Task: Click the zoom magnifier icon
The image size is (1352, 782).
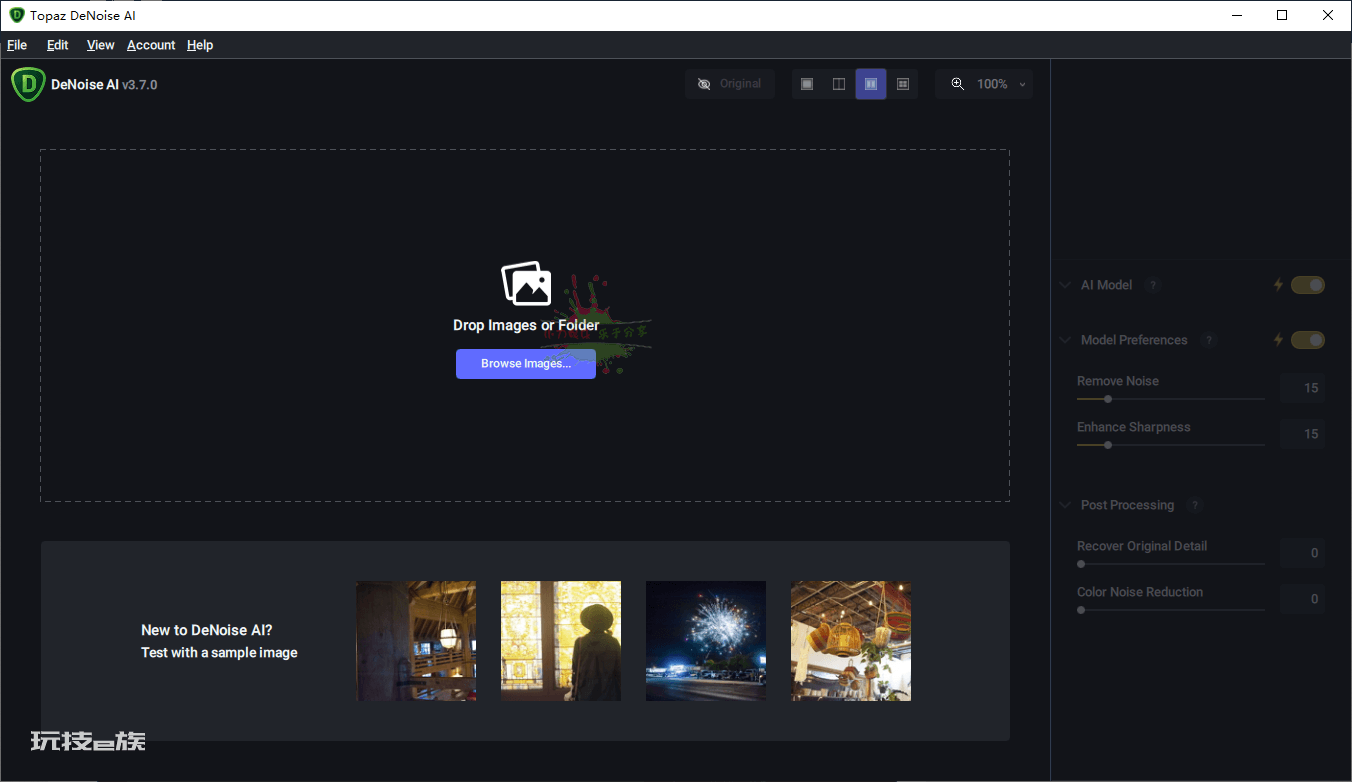Action: [x=958, y=84]
